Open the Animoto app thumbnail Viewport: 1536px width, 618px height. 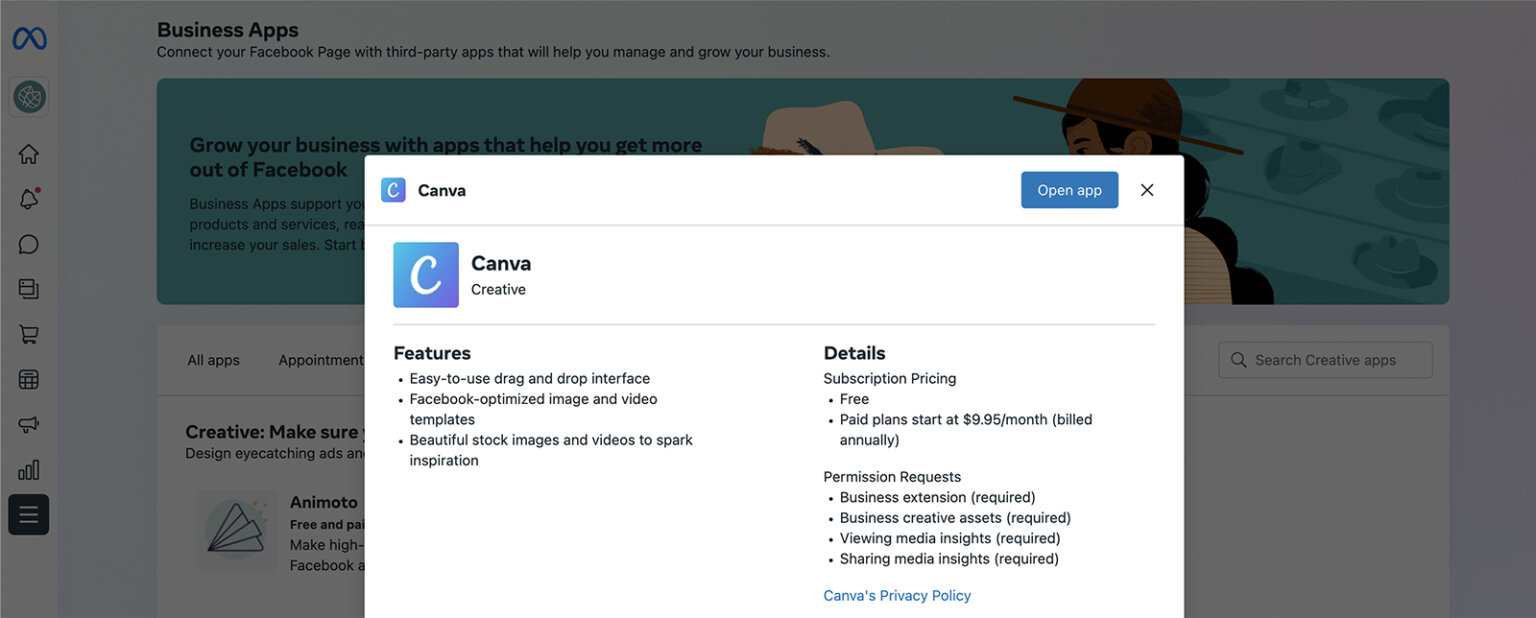tap(237, 531)
